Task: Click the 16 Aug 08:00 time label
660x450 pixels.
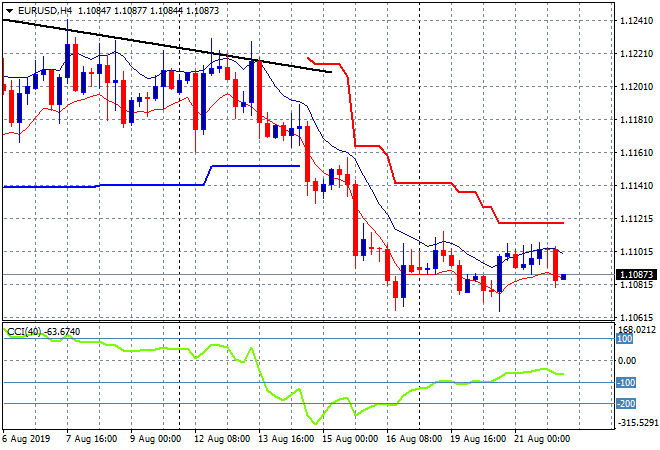Action: click(x=413, y=439)
